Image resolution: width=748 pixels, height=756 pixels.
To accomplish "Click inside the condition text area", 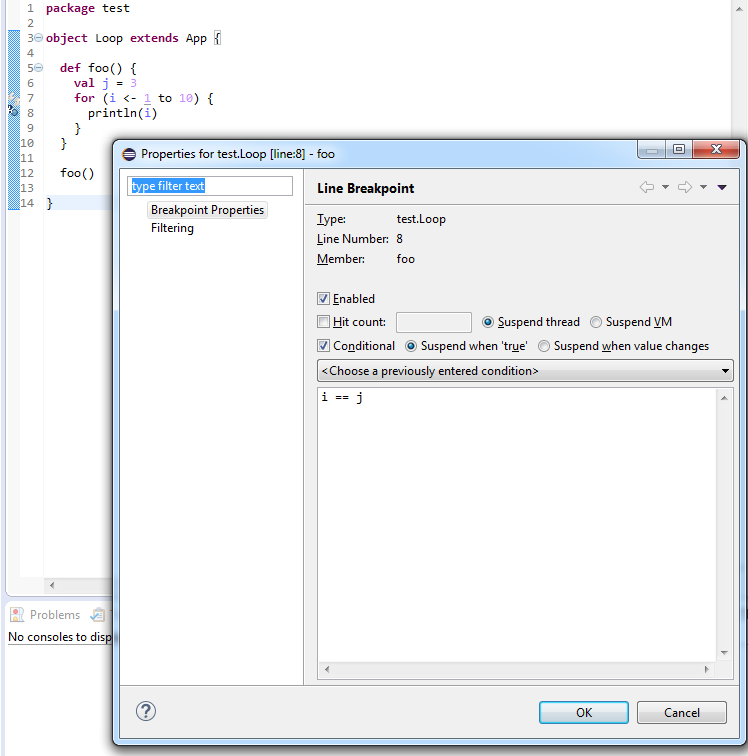I will coord(517,525).
